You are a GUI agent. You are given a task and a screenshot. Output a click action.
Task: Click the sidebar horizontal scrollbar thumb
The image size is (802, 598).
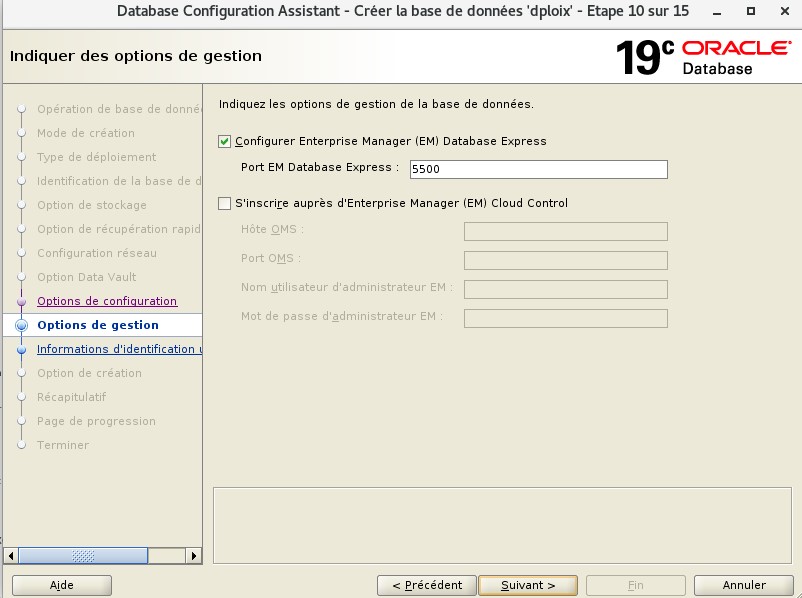point(83,556)
